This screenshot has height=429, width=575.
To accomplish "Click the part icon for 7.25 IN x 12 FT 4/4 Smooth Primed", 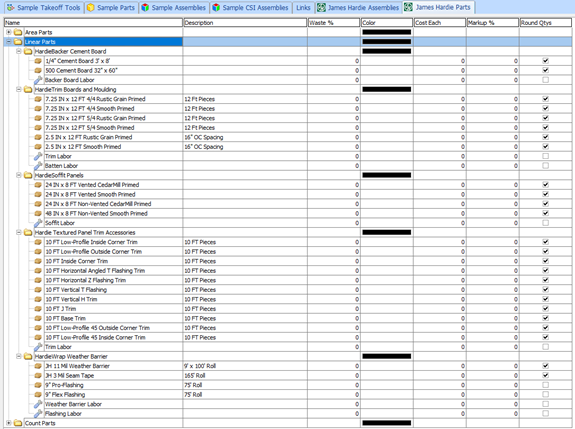I will click(38, 109).
